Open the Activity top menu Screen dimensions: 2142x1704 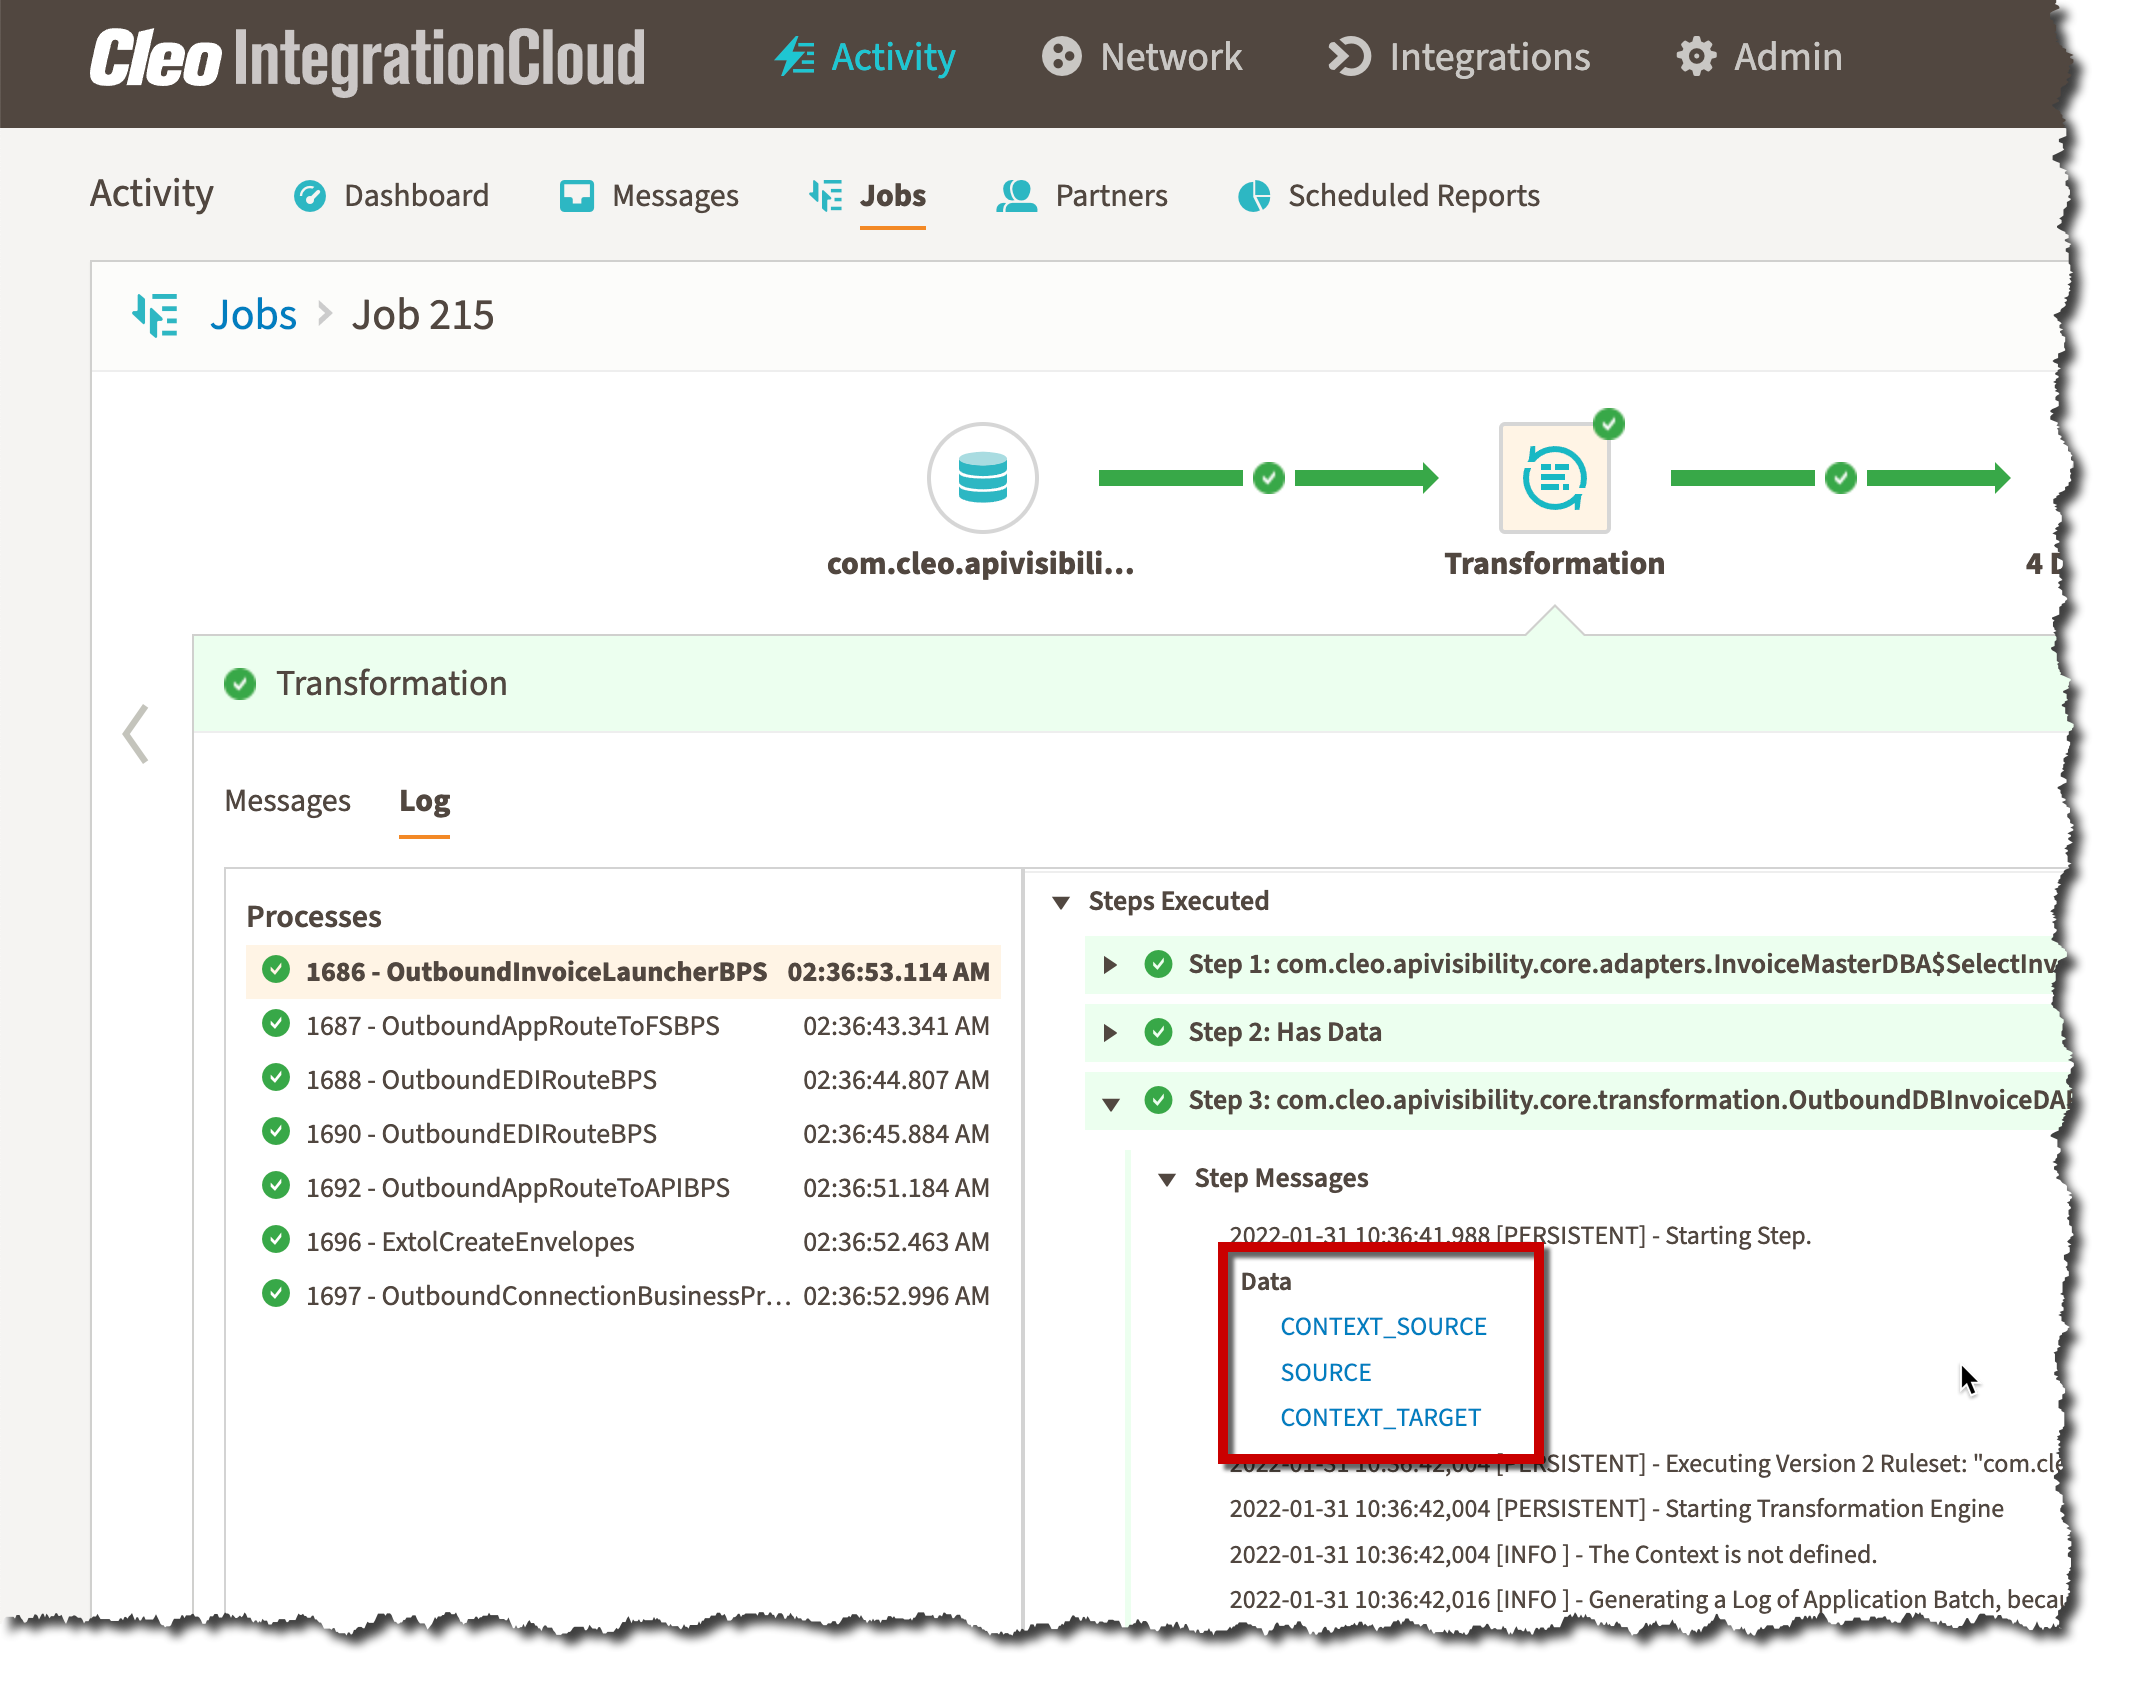coord(865,57)
